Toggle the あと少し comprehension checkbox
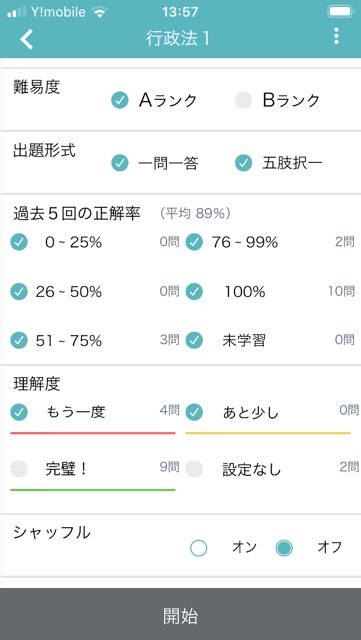 pos(194,412)
